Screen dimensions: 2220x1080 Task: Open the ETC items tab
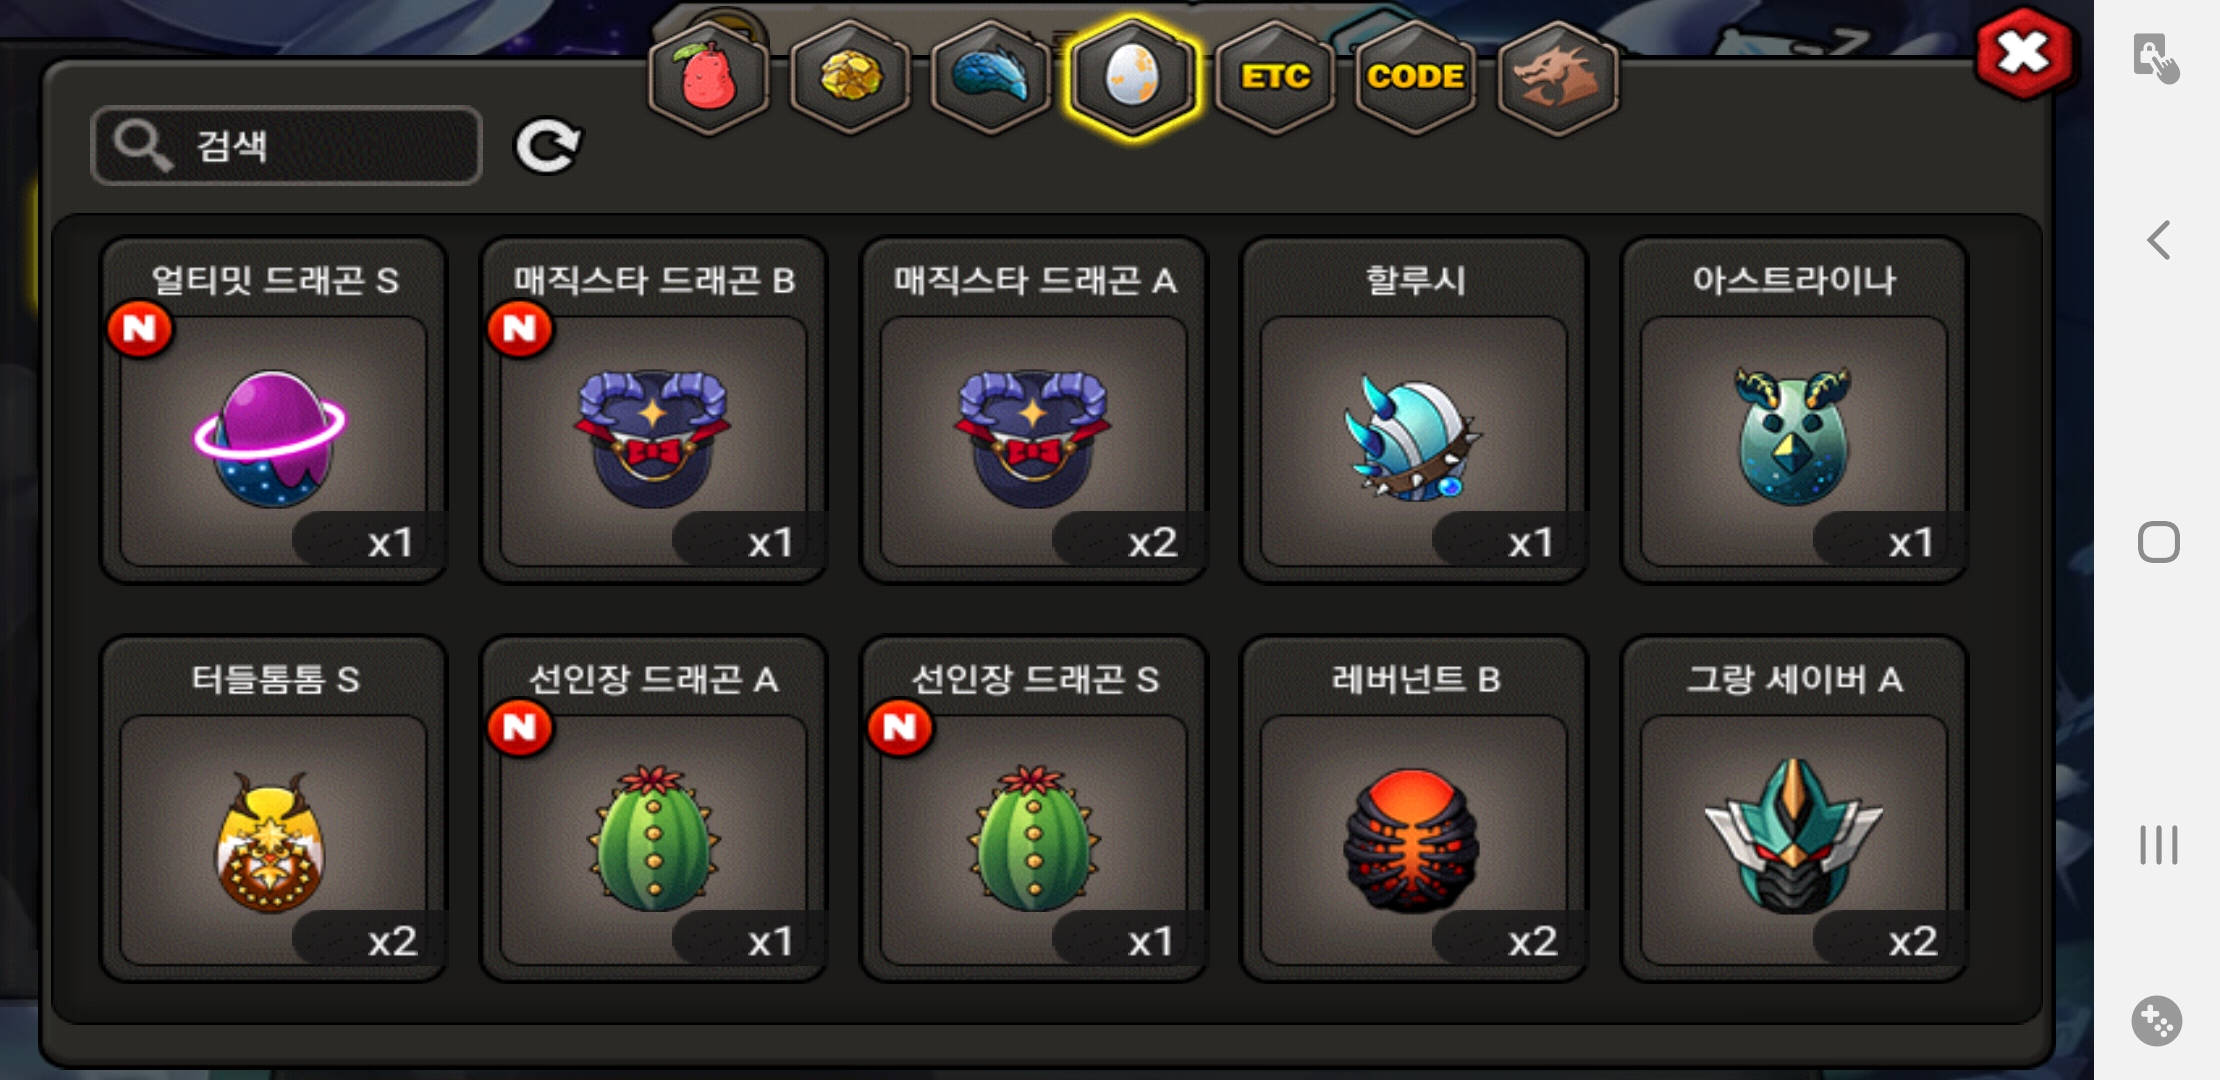point(1275,78)
